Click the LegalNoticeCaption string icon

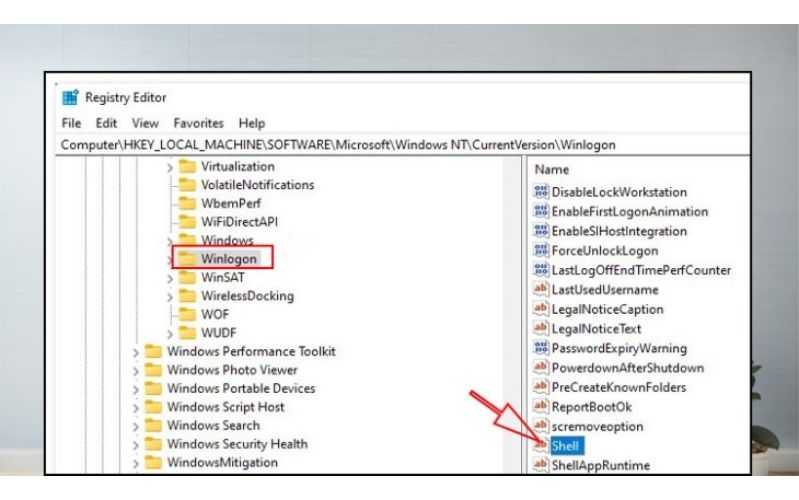pyautogui.click(x=541, y=308)
